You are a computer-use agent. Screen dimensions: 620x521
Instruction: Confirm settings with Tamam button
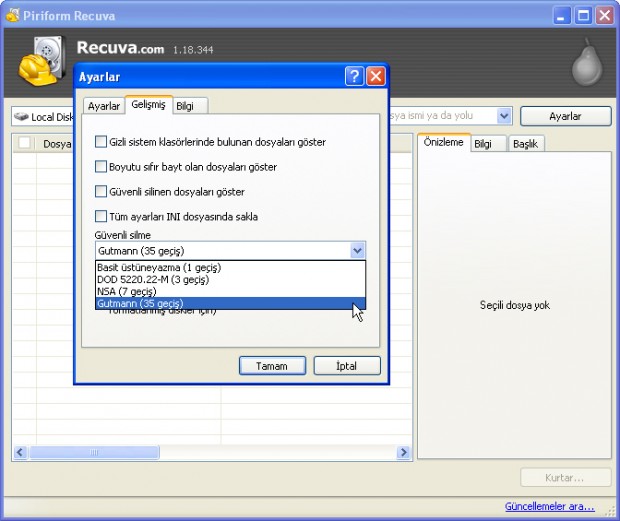coord(272,366)
